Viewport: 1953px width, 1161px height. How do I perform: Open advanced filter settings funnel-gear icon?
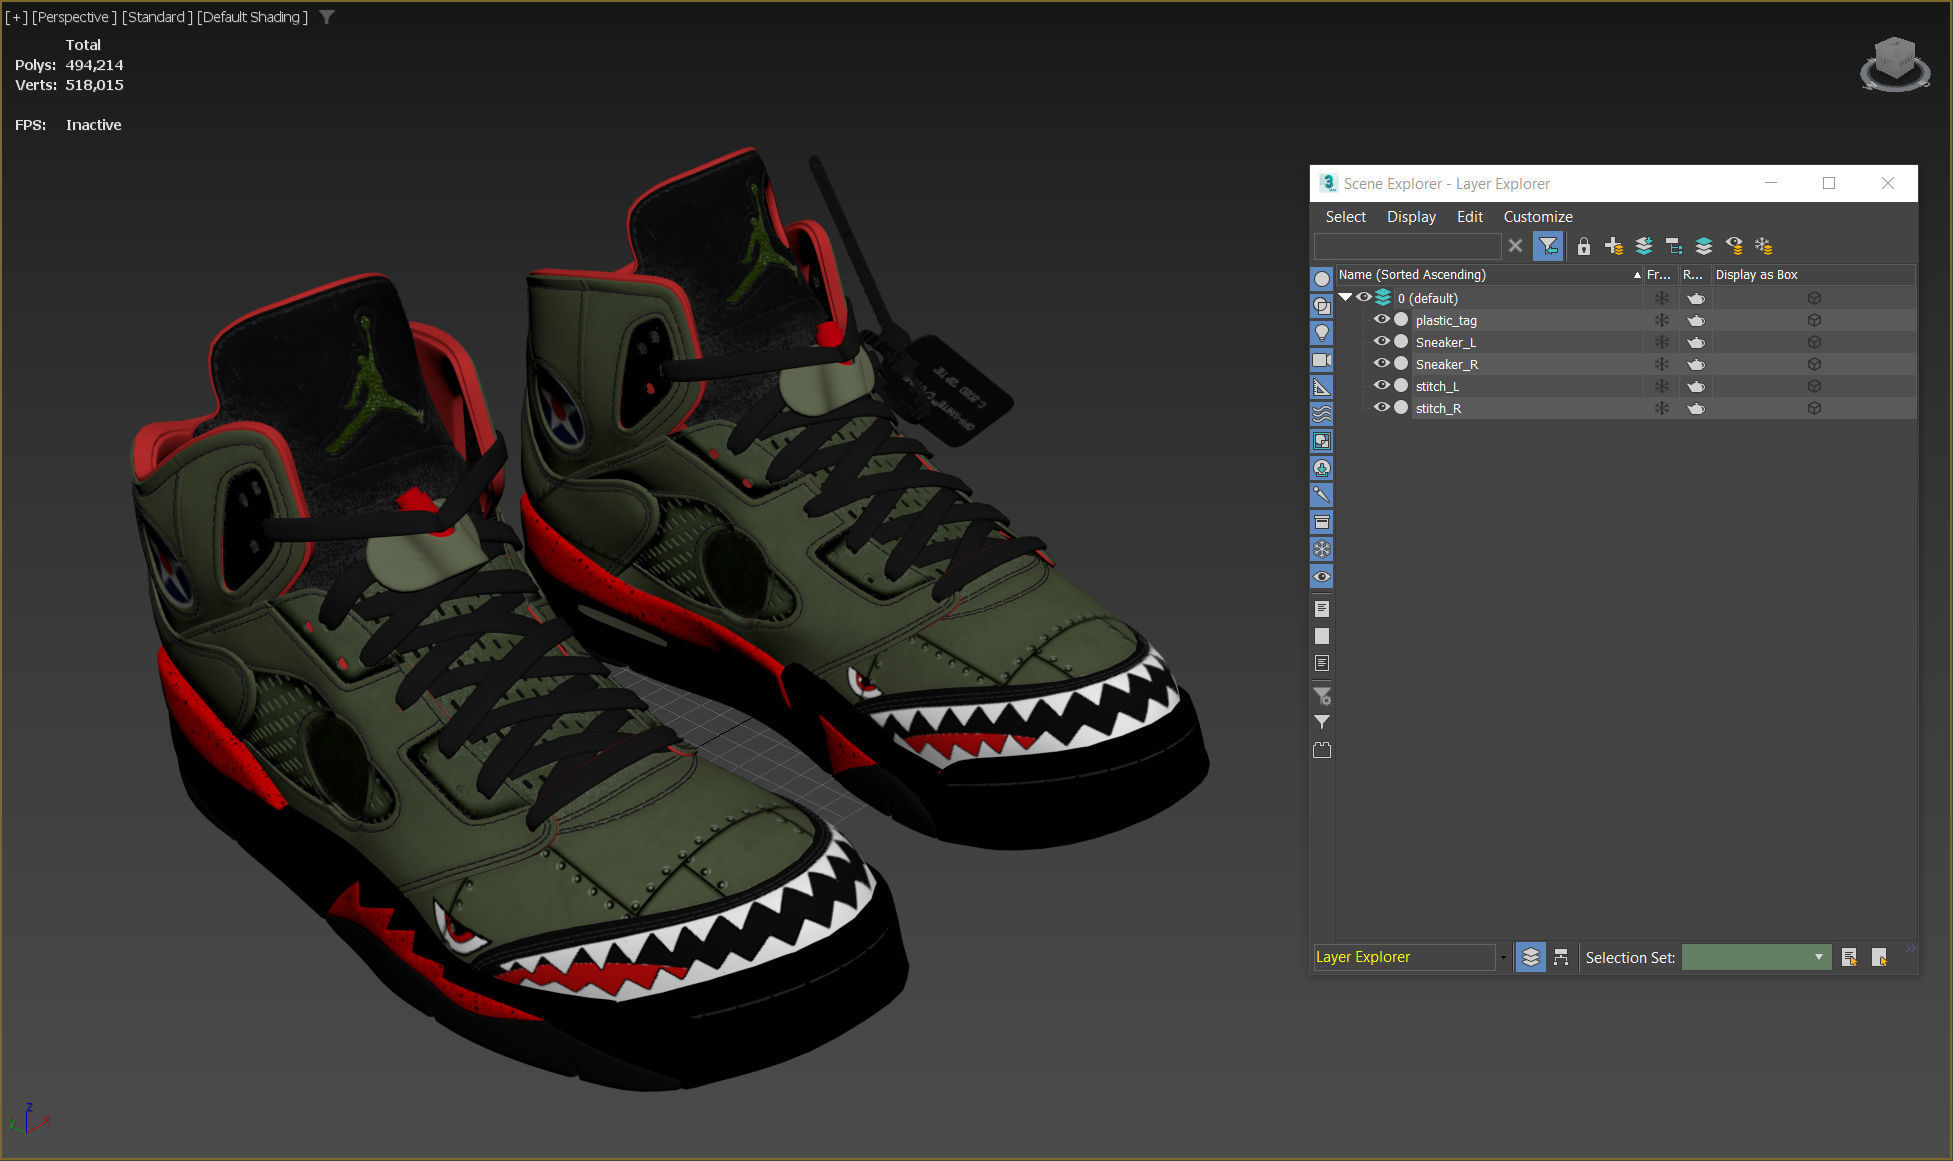coord(1322,696)
